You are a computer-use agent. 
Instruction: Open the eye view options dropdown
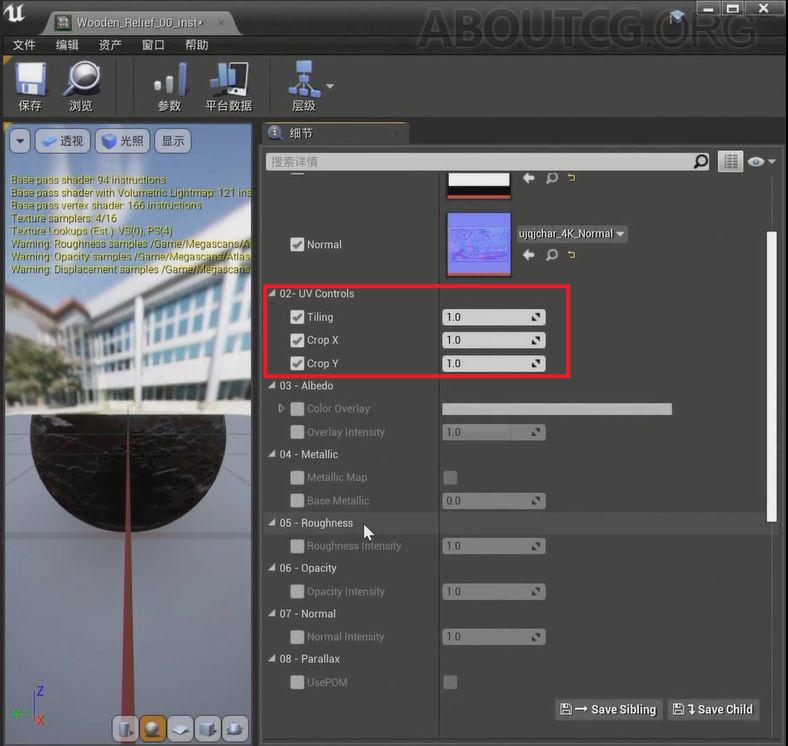pyautogui.click(x=761, y=161)
